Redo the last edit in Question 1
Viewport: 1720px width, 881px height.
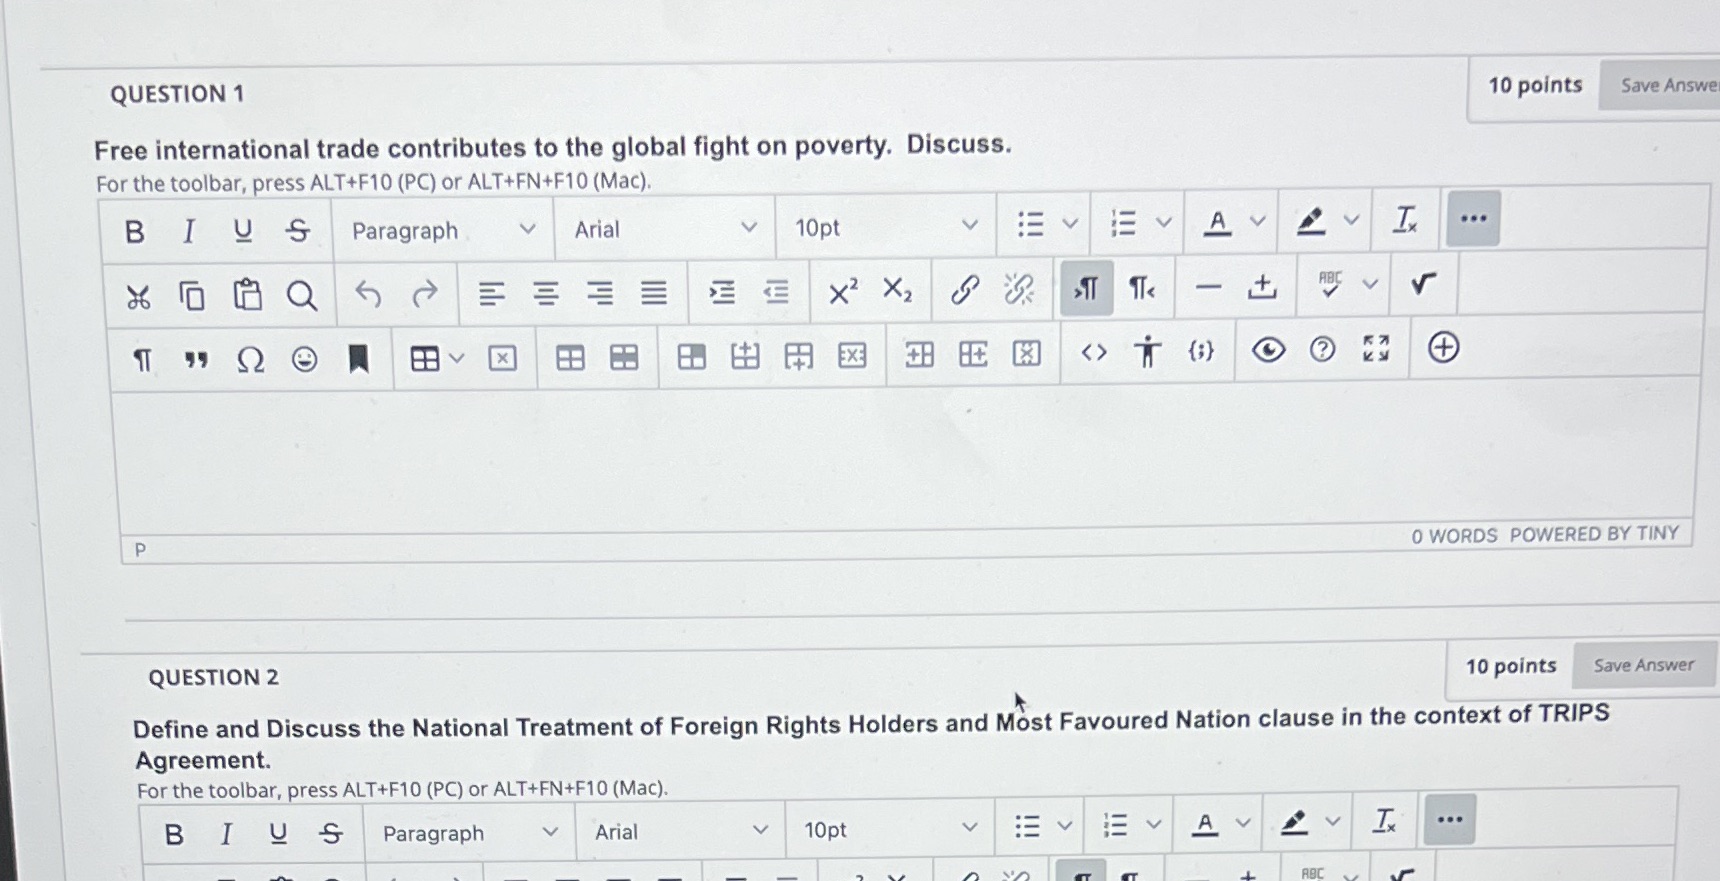pos(425,294)
